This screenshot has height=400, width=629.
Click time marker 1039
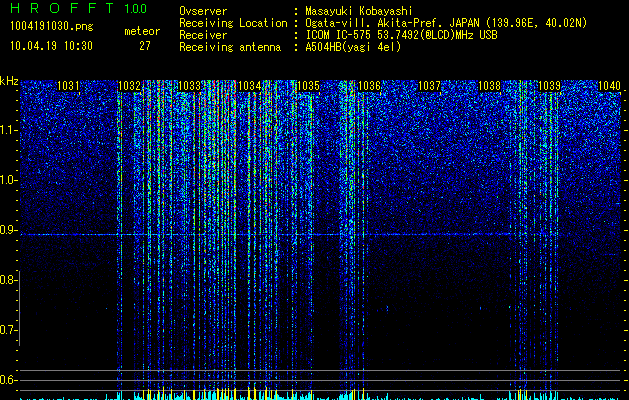[549, 85]
